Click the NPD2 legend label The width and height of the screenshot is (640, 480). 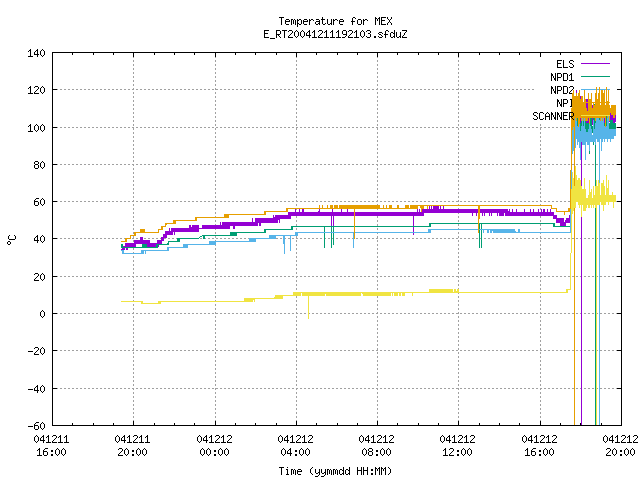(562, 90)
